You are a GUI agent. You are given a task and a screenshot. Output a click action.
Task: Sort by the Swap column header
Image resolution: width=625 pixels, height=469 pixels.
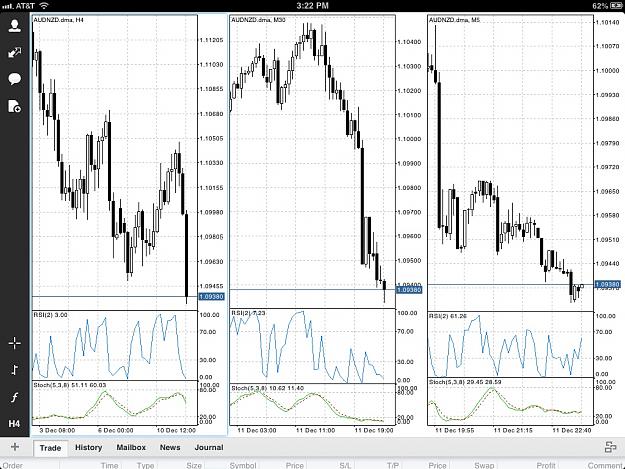pos(484,465)
